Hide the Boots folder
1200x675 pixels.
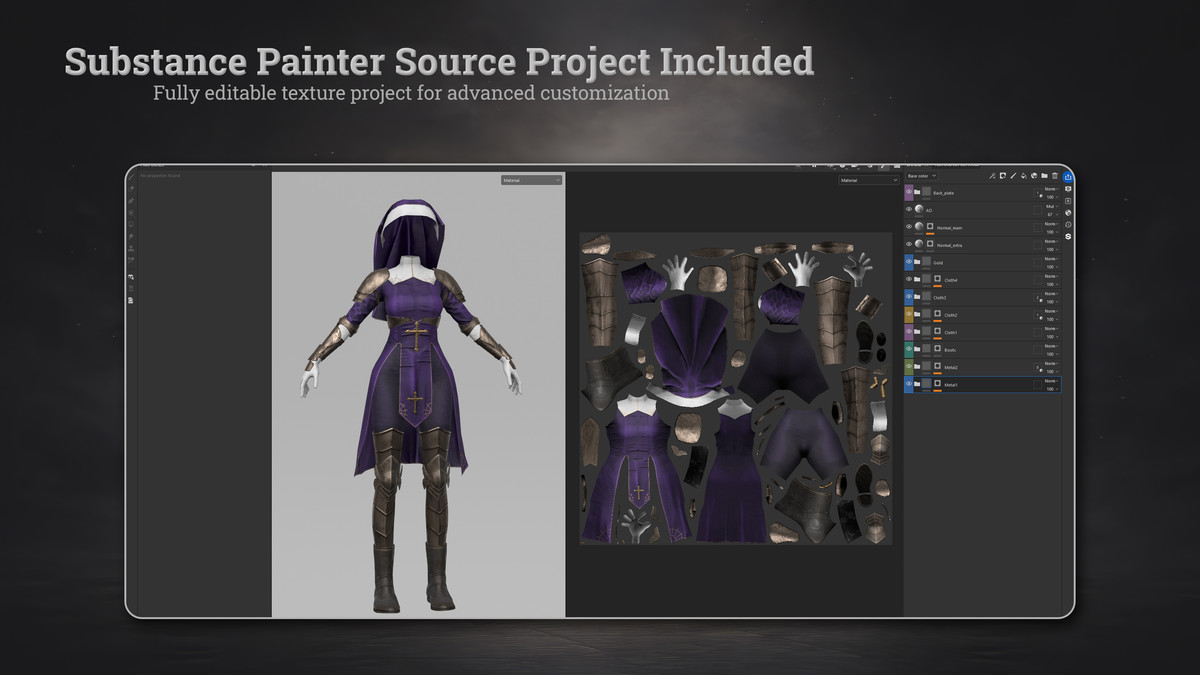click(x=909, y=350)
